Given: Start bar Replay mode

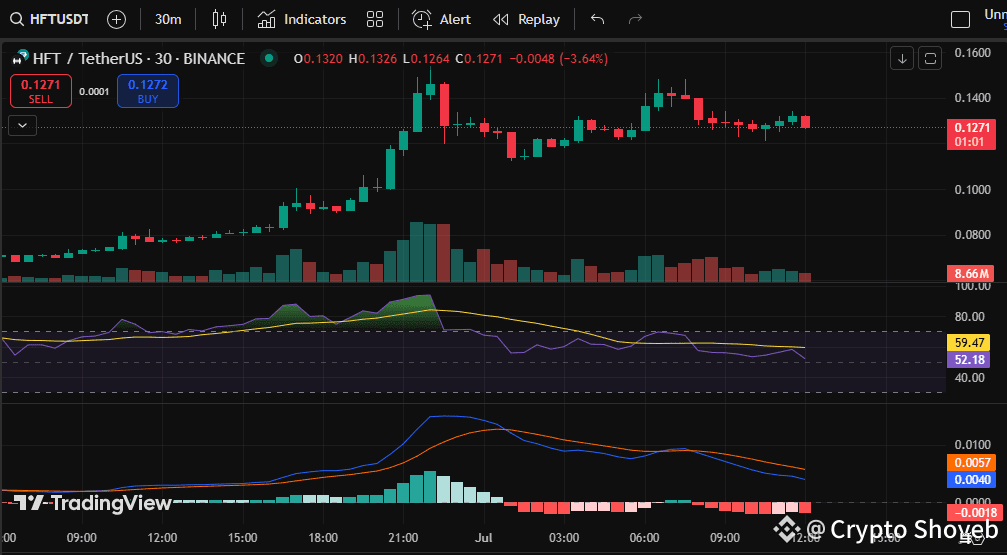Looking at the screenshot, I should [x=527, y=19].
